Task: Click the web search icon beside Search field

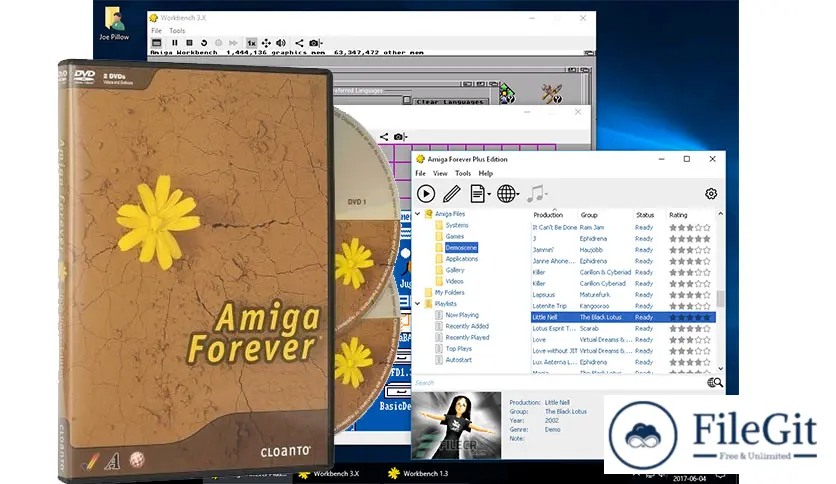Action: tap(714, 382)
